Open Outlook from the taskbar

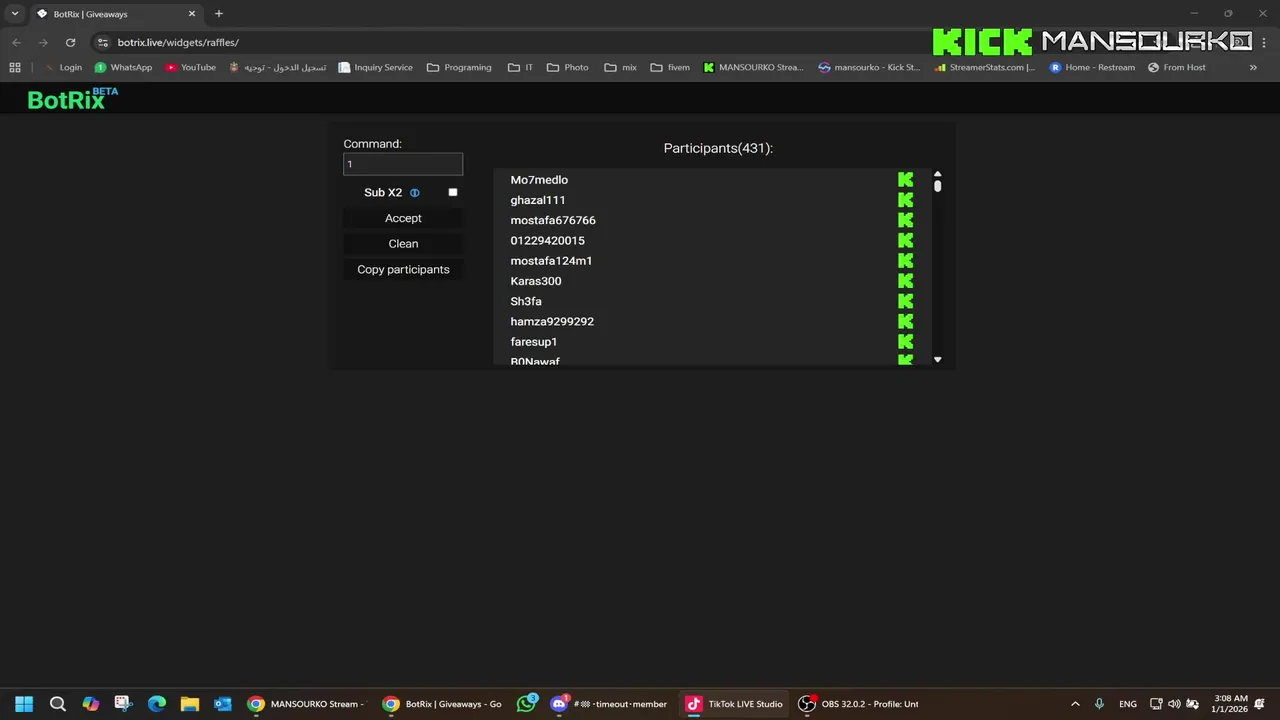[223, 704]
